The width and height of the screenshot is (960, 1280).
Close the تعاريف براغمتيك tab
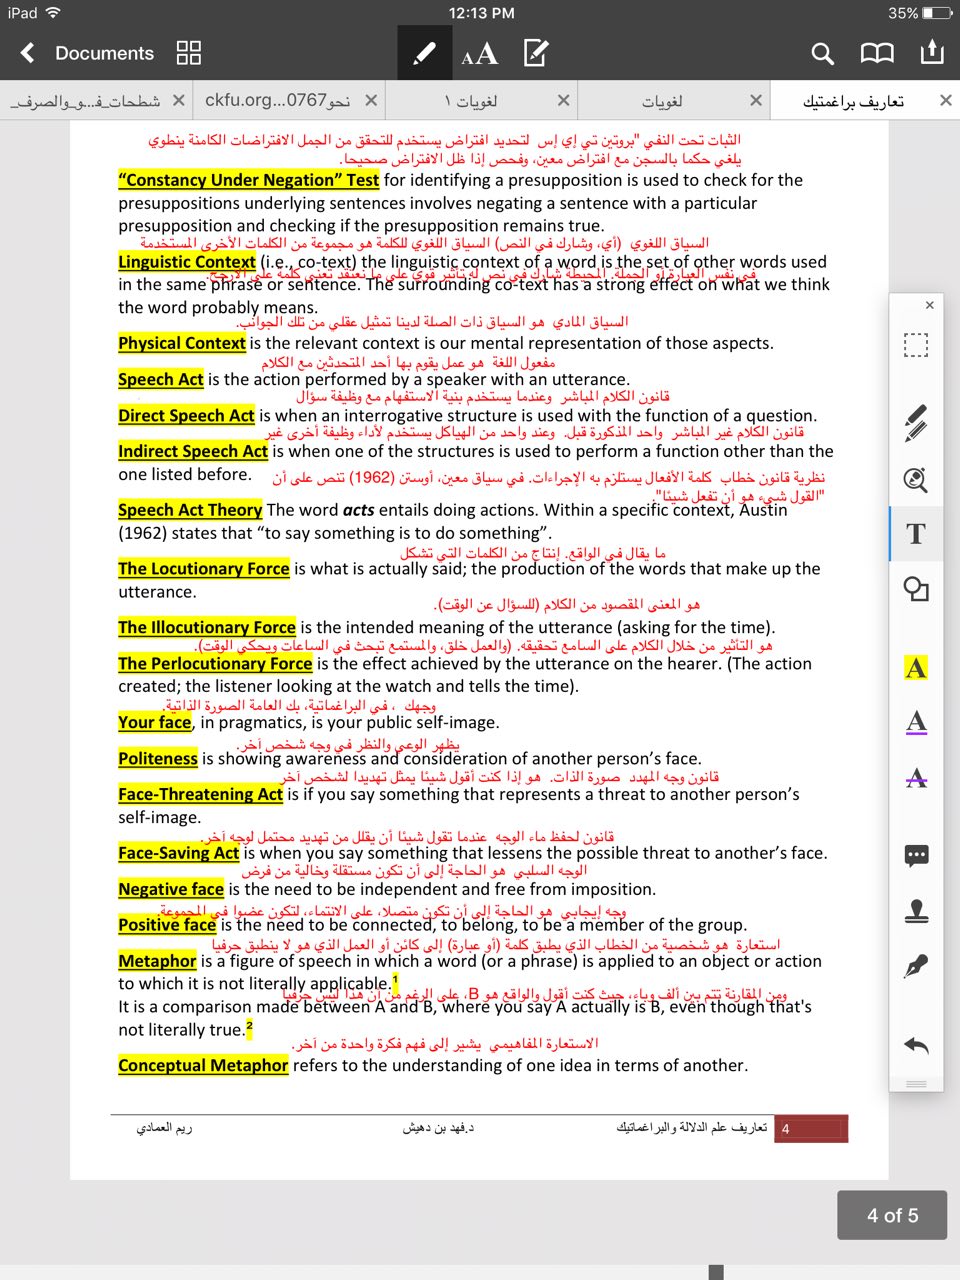click(946, 100)
